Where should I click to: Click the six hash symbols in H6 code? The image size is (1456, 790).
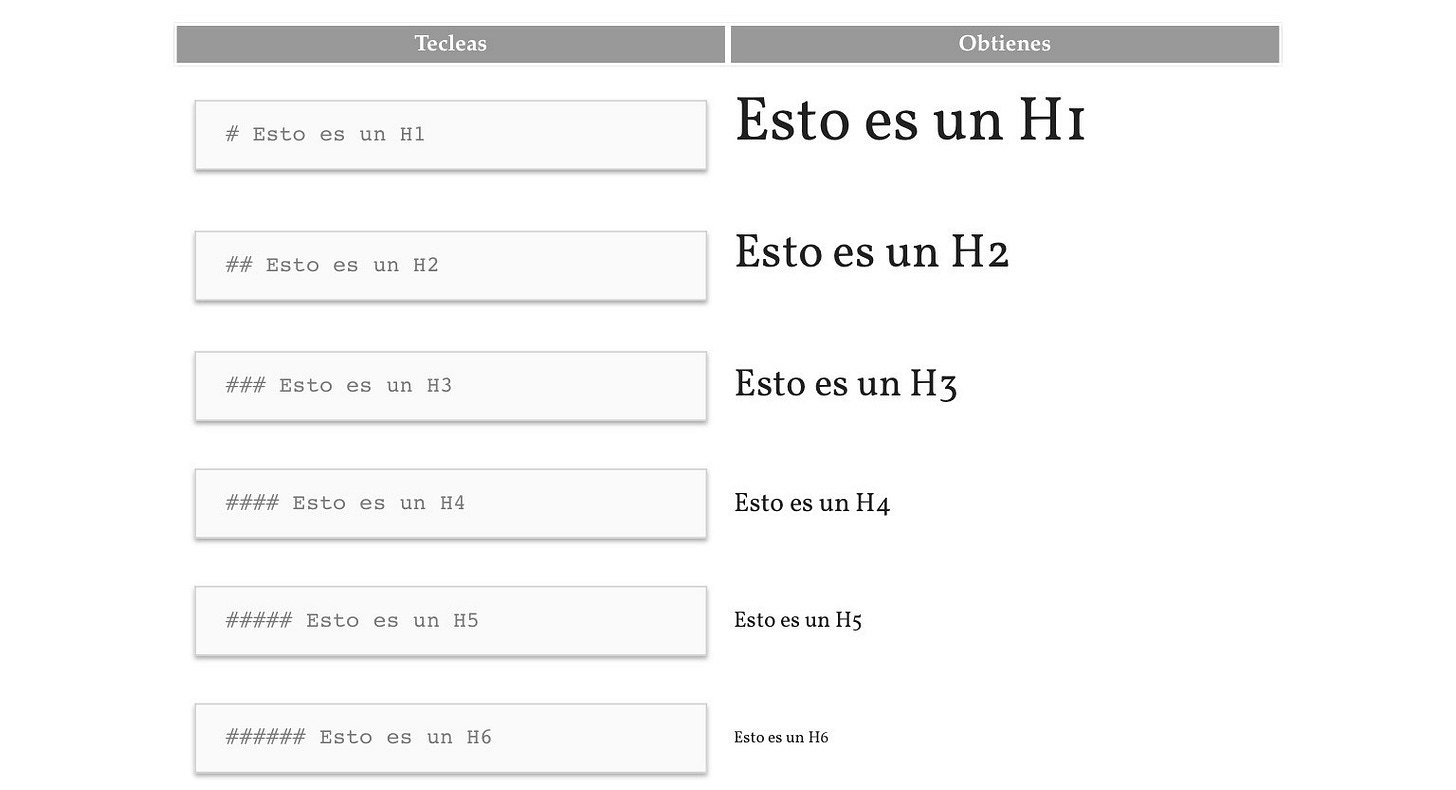click(x=266, y=737)
